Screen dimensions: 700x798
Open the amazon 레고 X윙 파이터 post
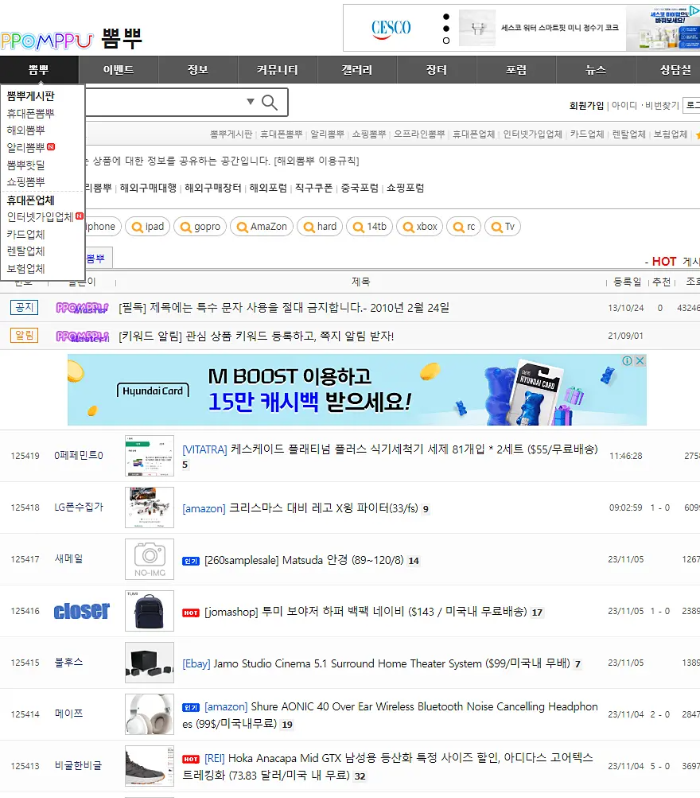[300, 508]
